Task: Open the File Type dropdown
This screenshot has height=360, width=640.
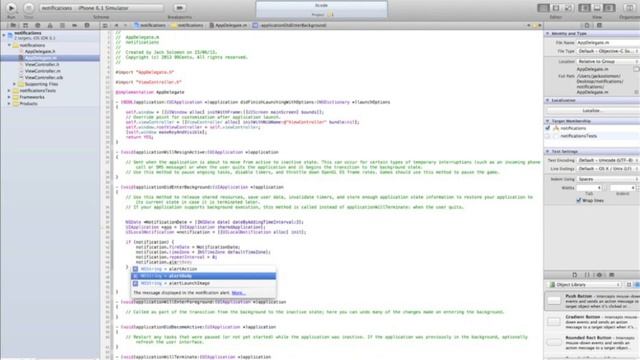Action: [608, 51]
